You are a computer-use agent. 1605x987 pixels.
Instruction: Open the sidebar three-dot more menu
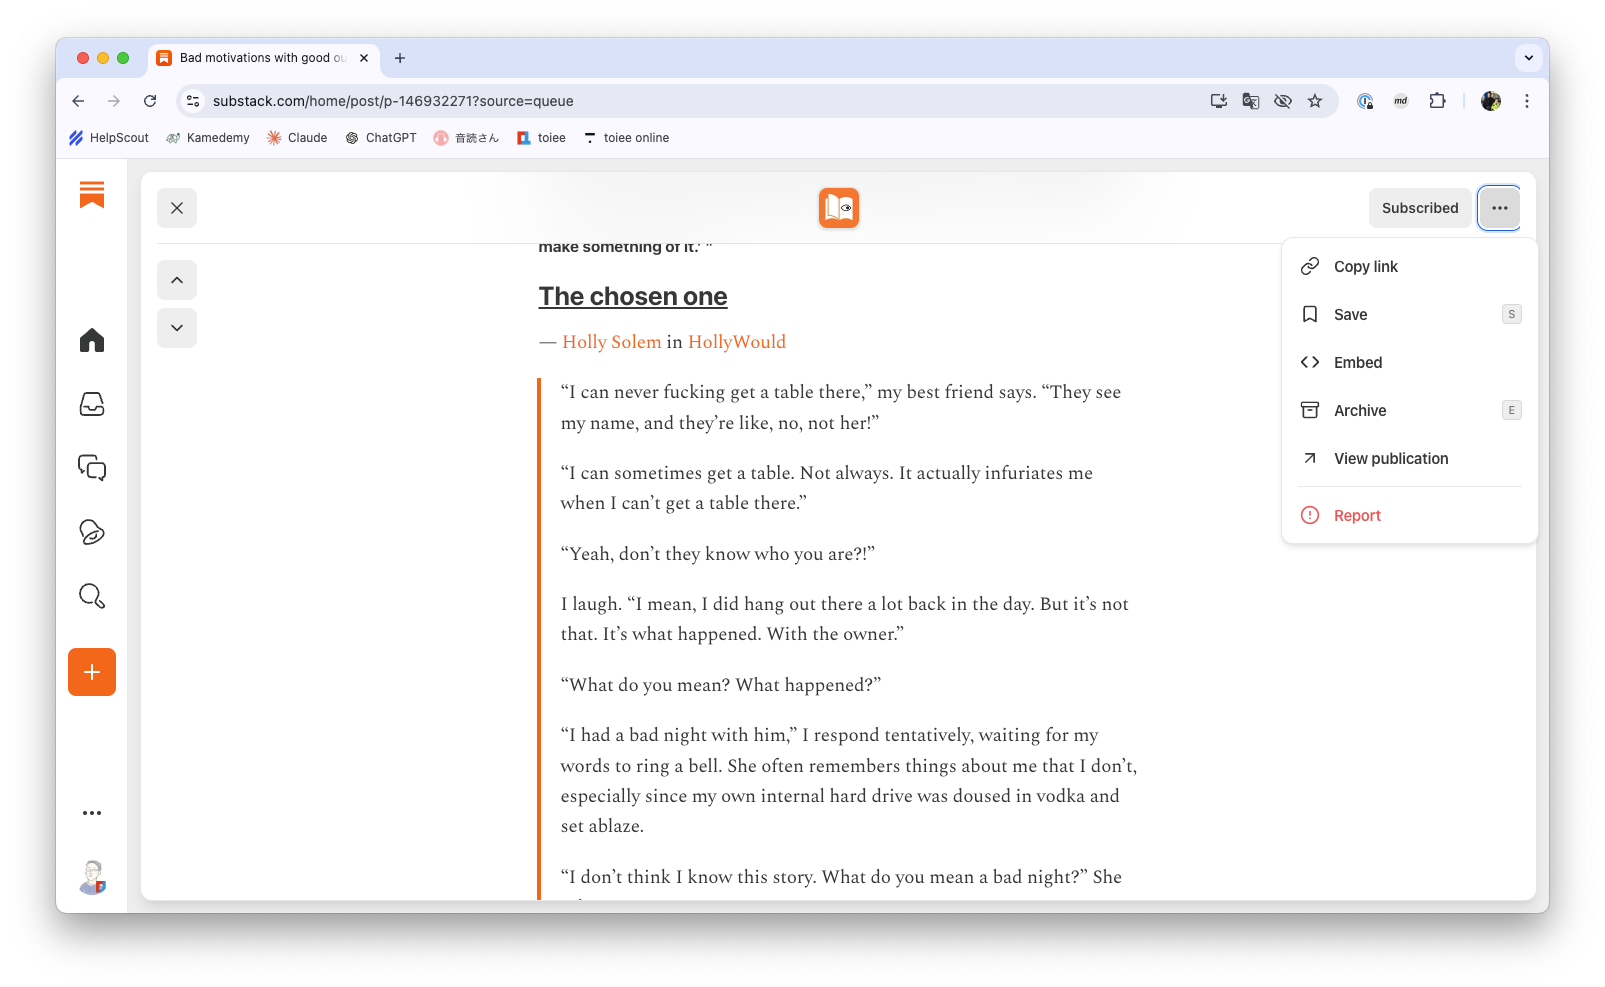(92, 813)
